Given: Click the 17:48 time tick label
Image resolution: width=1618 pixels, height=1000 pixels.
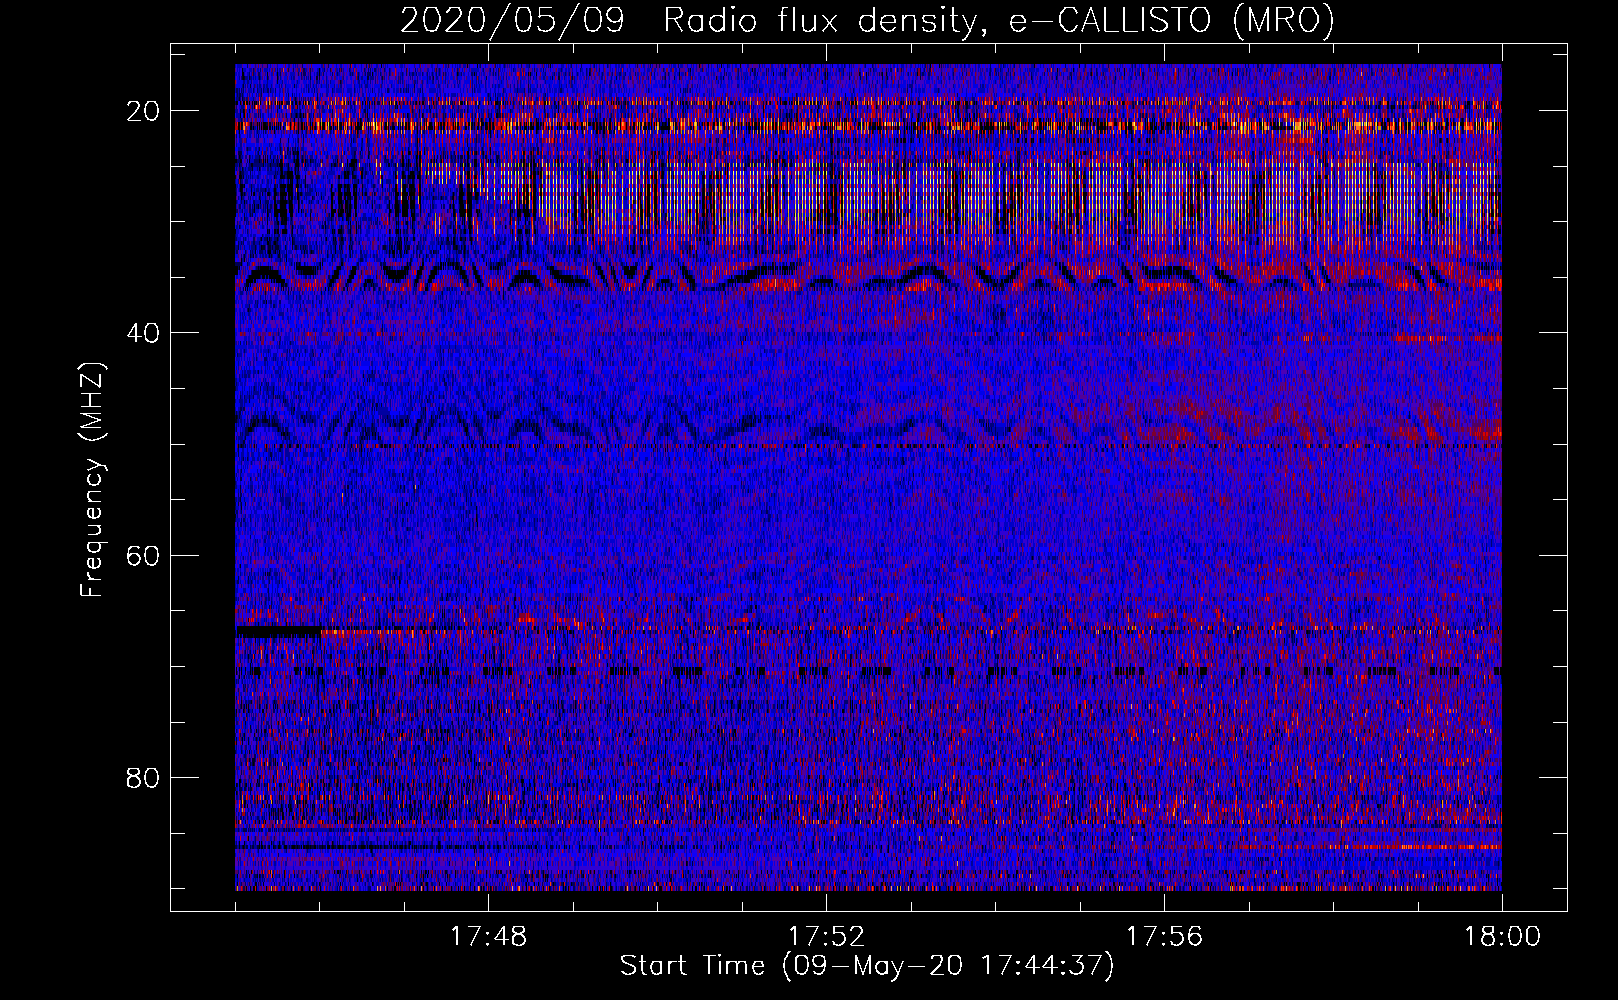Looking at the screenshot, I should click(x=488, y=937).
